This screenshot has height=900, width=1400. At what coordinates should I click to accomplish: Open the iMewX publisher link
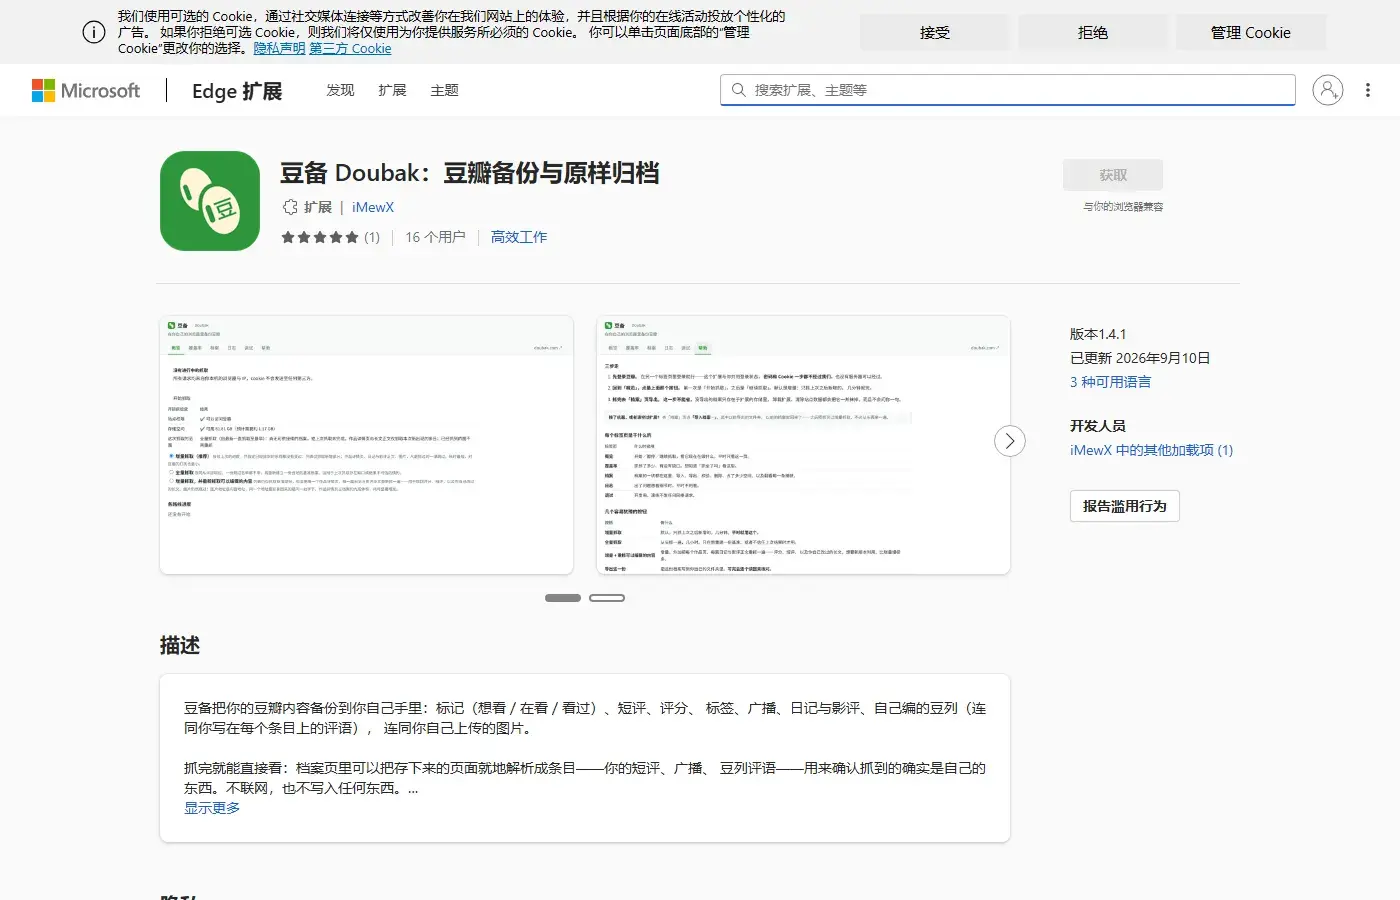click(373, 207)
